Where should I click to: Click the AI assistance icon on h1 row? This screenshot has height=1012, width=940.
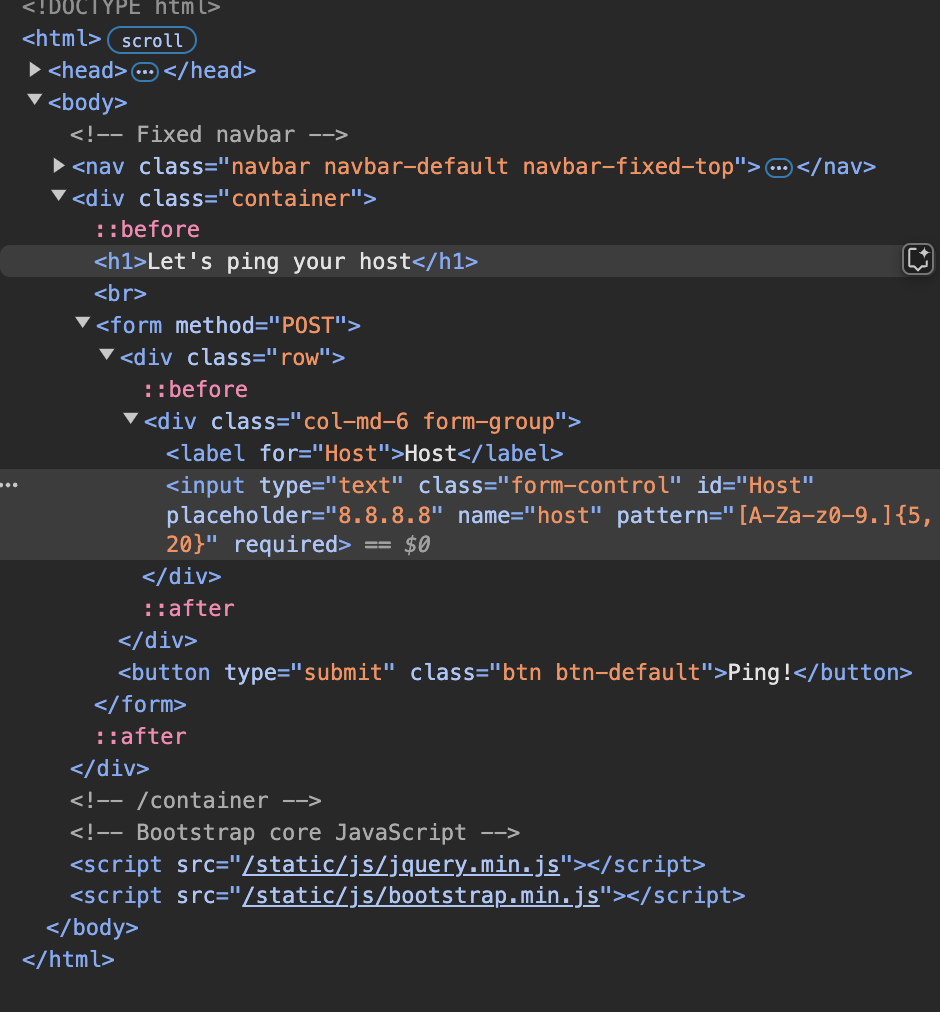pos(917,260)
